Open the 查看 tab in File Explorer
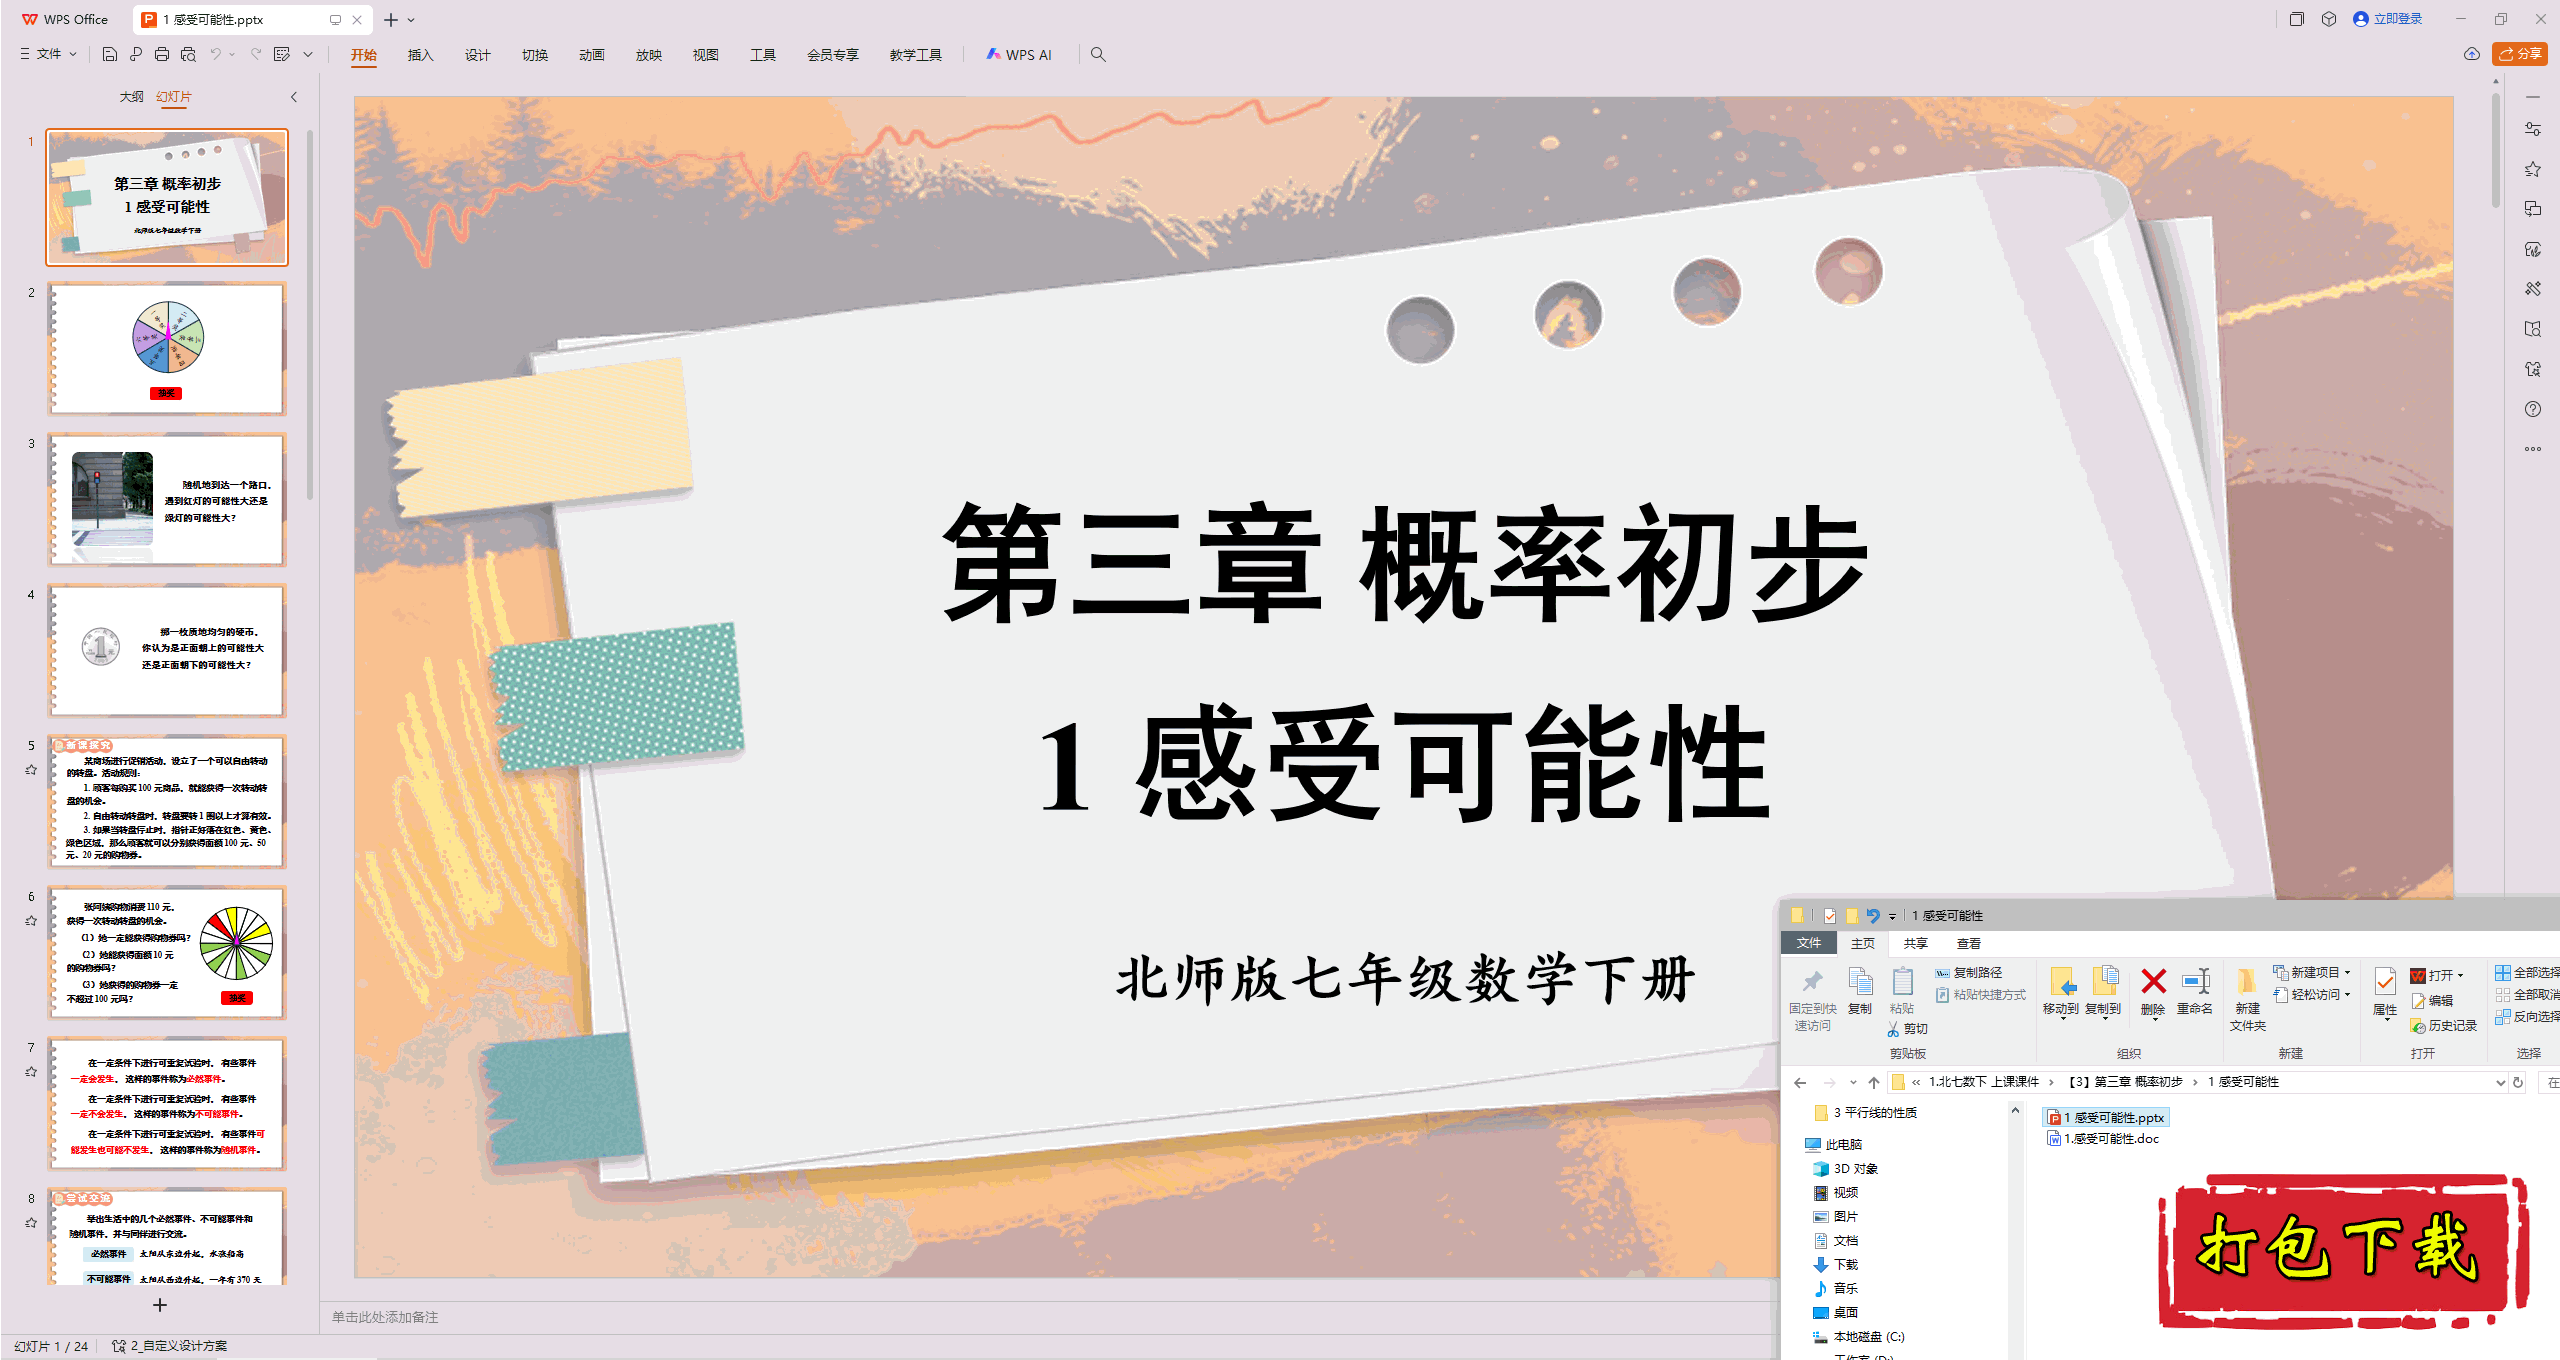The height and width of the screenshot is (1360, 2560). click(1968, 943)
